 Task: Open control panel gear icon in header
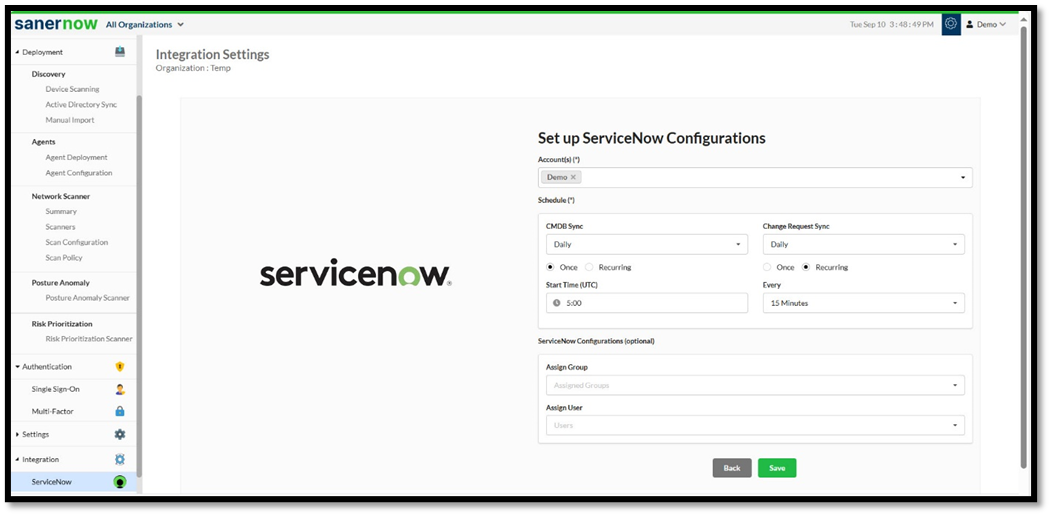click(951, 24)
